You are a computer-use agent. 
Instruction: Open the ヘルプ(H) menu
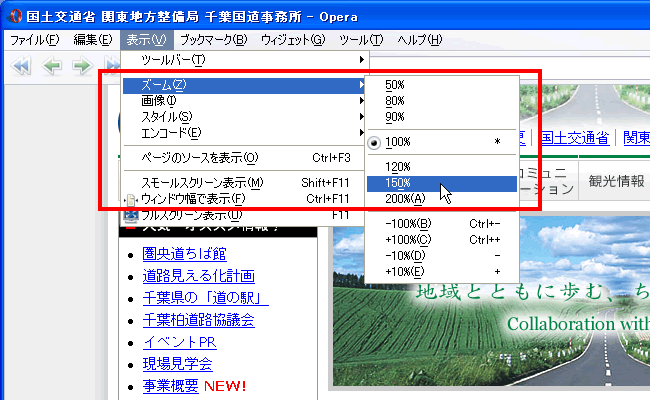[420, 40]
